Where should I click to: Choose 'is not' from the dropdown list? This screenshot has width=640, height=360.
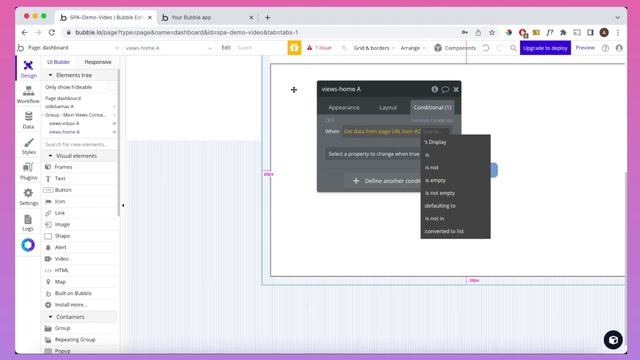456,167
